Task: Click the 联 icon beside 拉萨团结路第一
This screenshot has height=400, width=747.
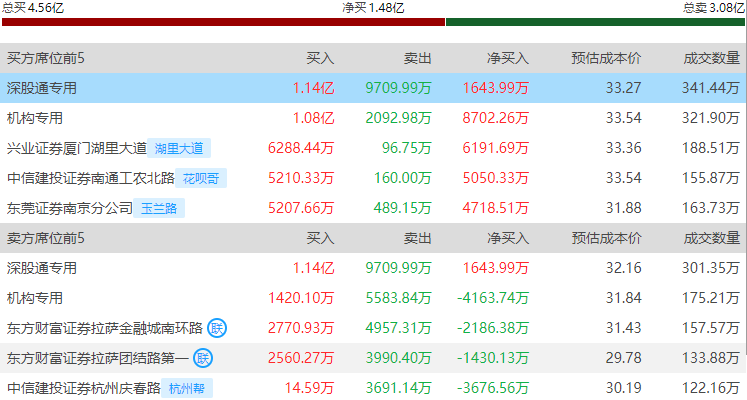Action: click(x=203, y=358)
